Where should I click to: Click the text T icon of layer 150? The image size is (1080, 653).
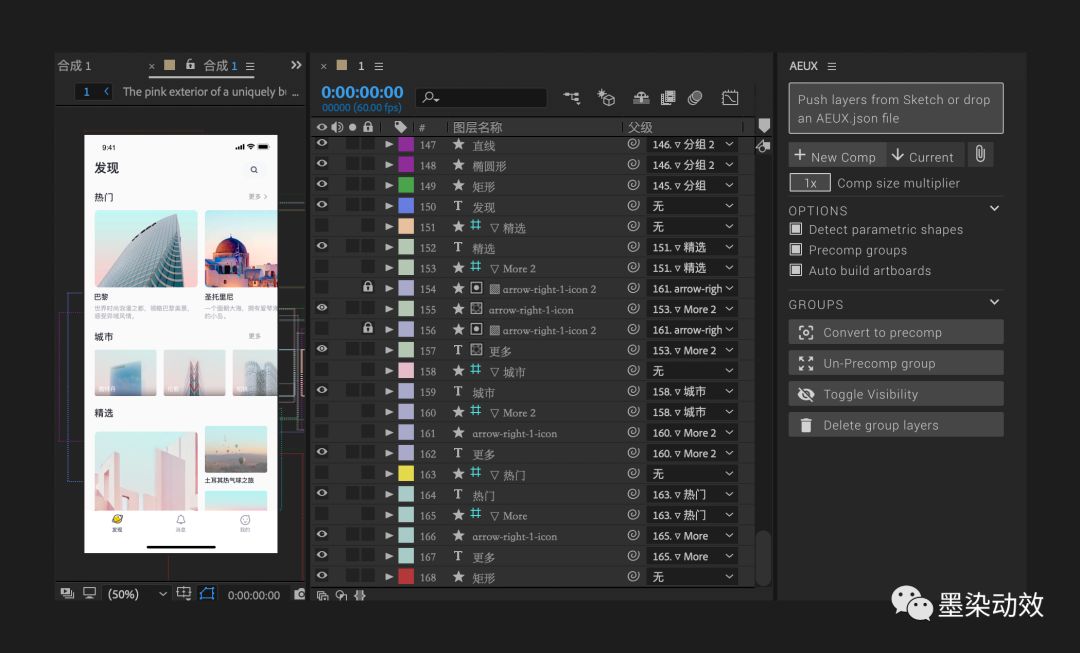coord(458,206)
